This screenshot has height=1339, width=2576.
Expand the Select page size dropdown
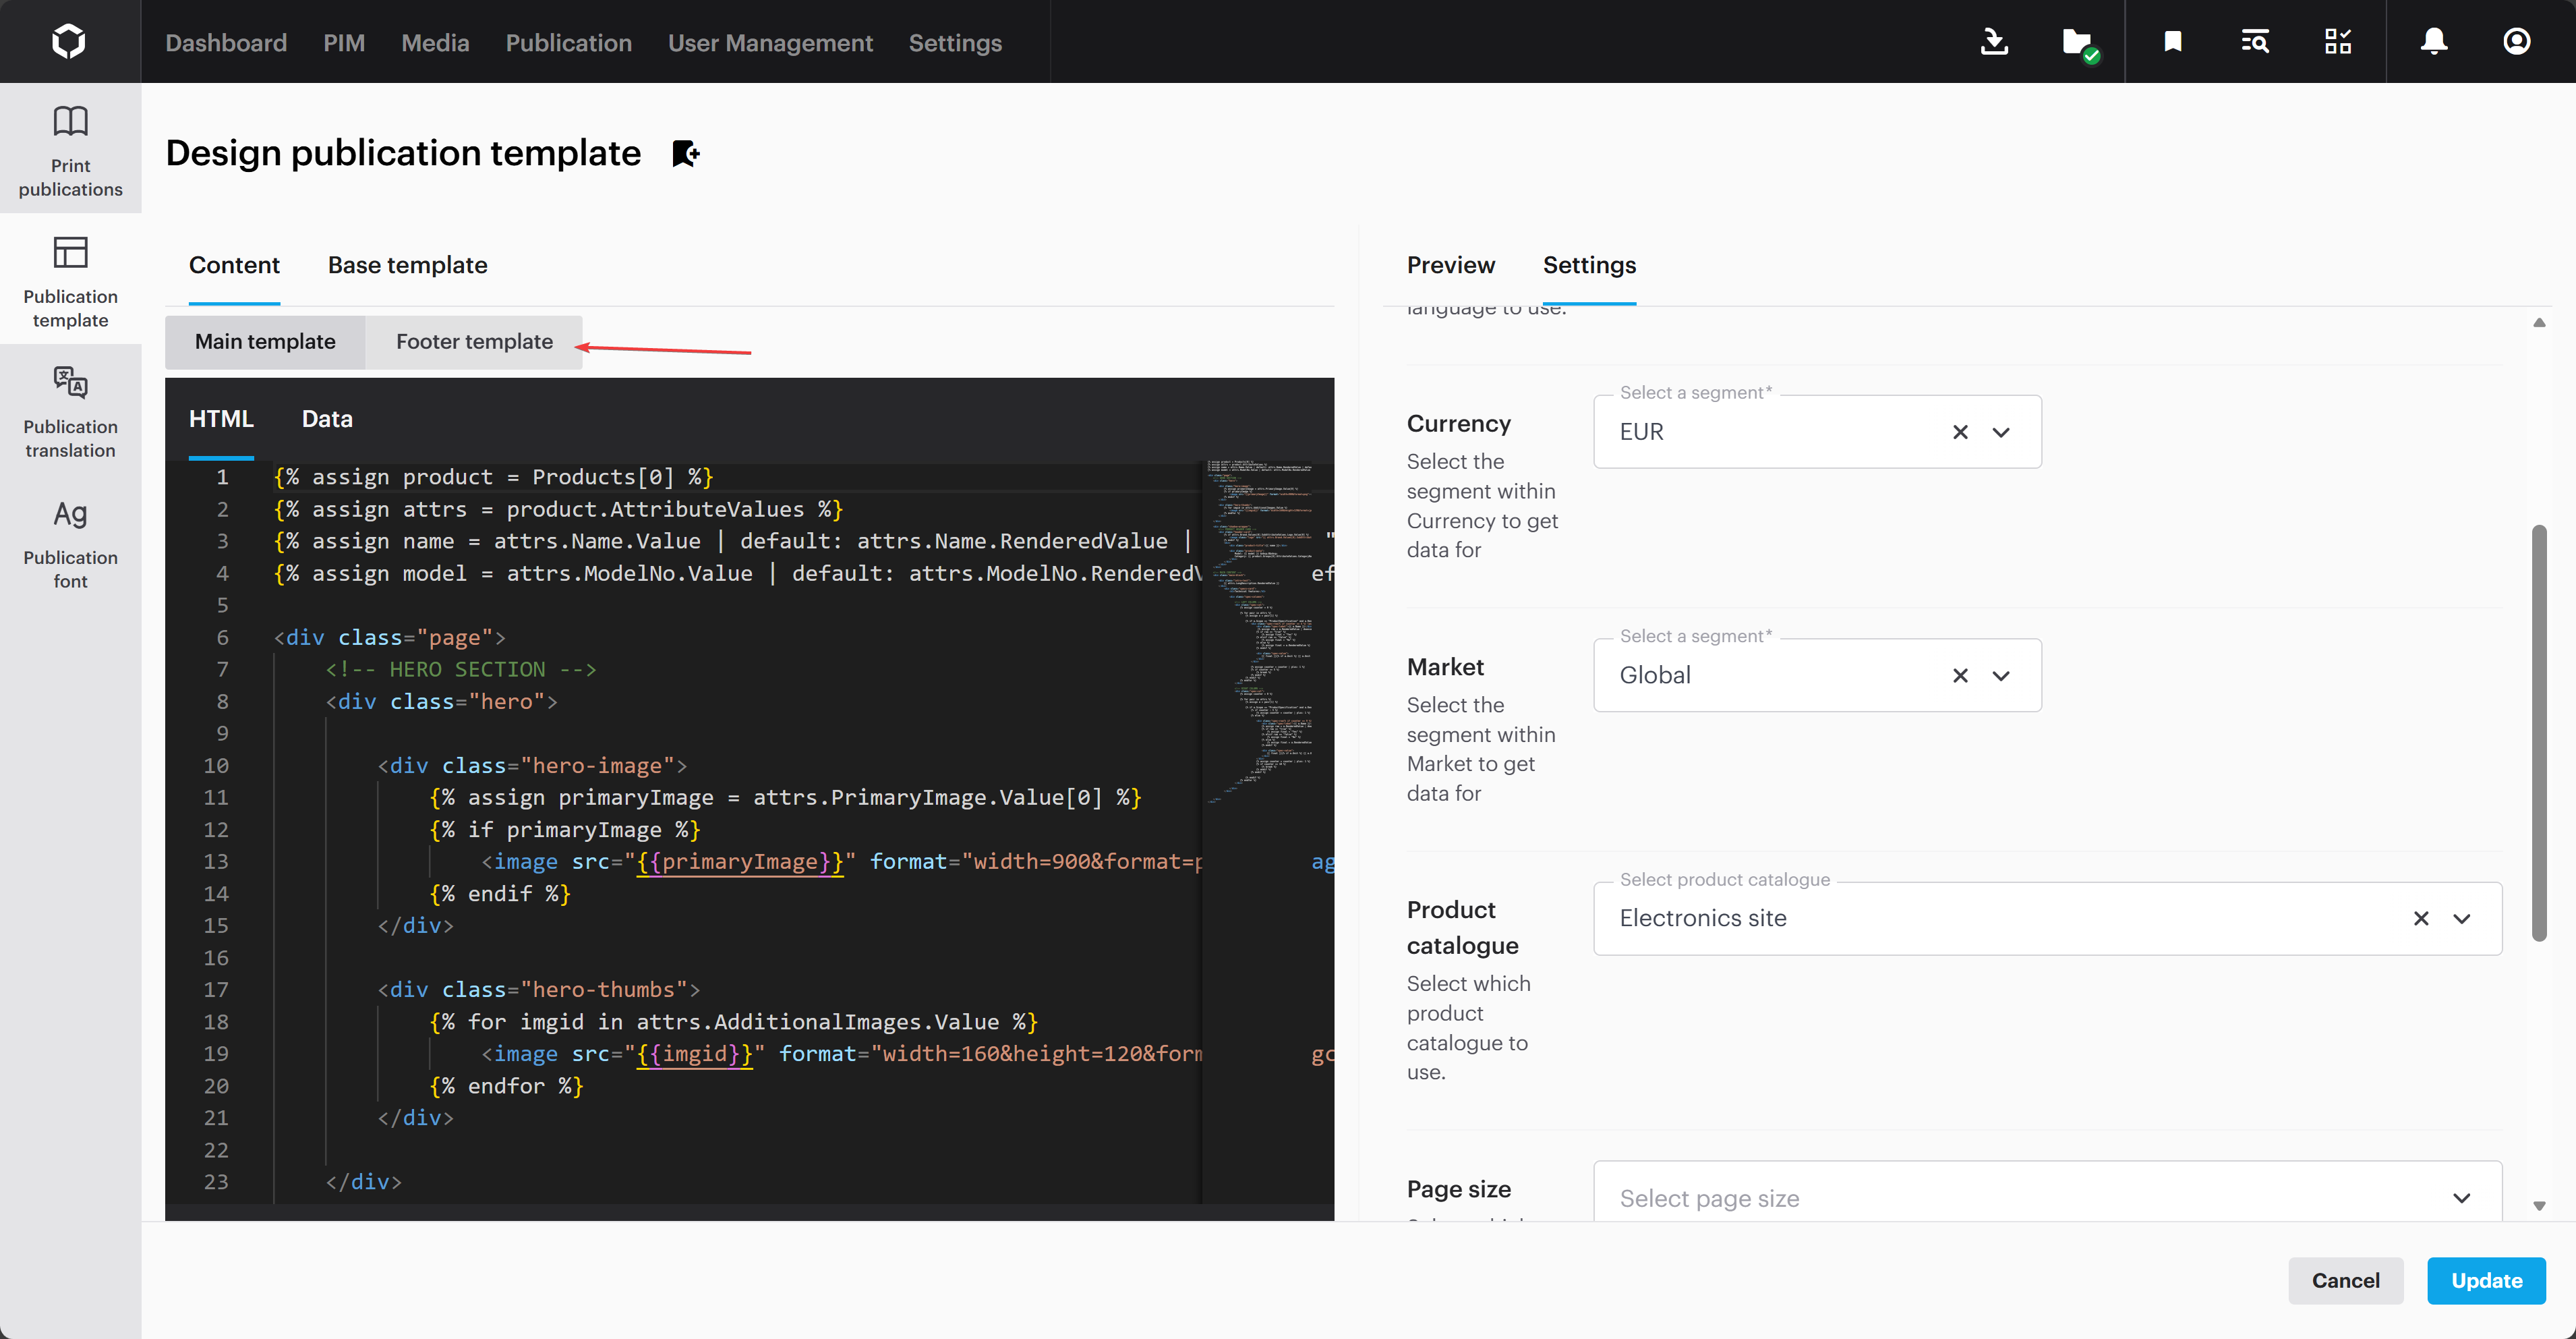tap(2463, 1198)
